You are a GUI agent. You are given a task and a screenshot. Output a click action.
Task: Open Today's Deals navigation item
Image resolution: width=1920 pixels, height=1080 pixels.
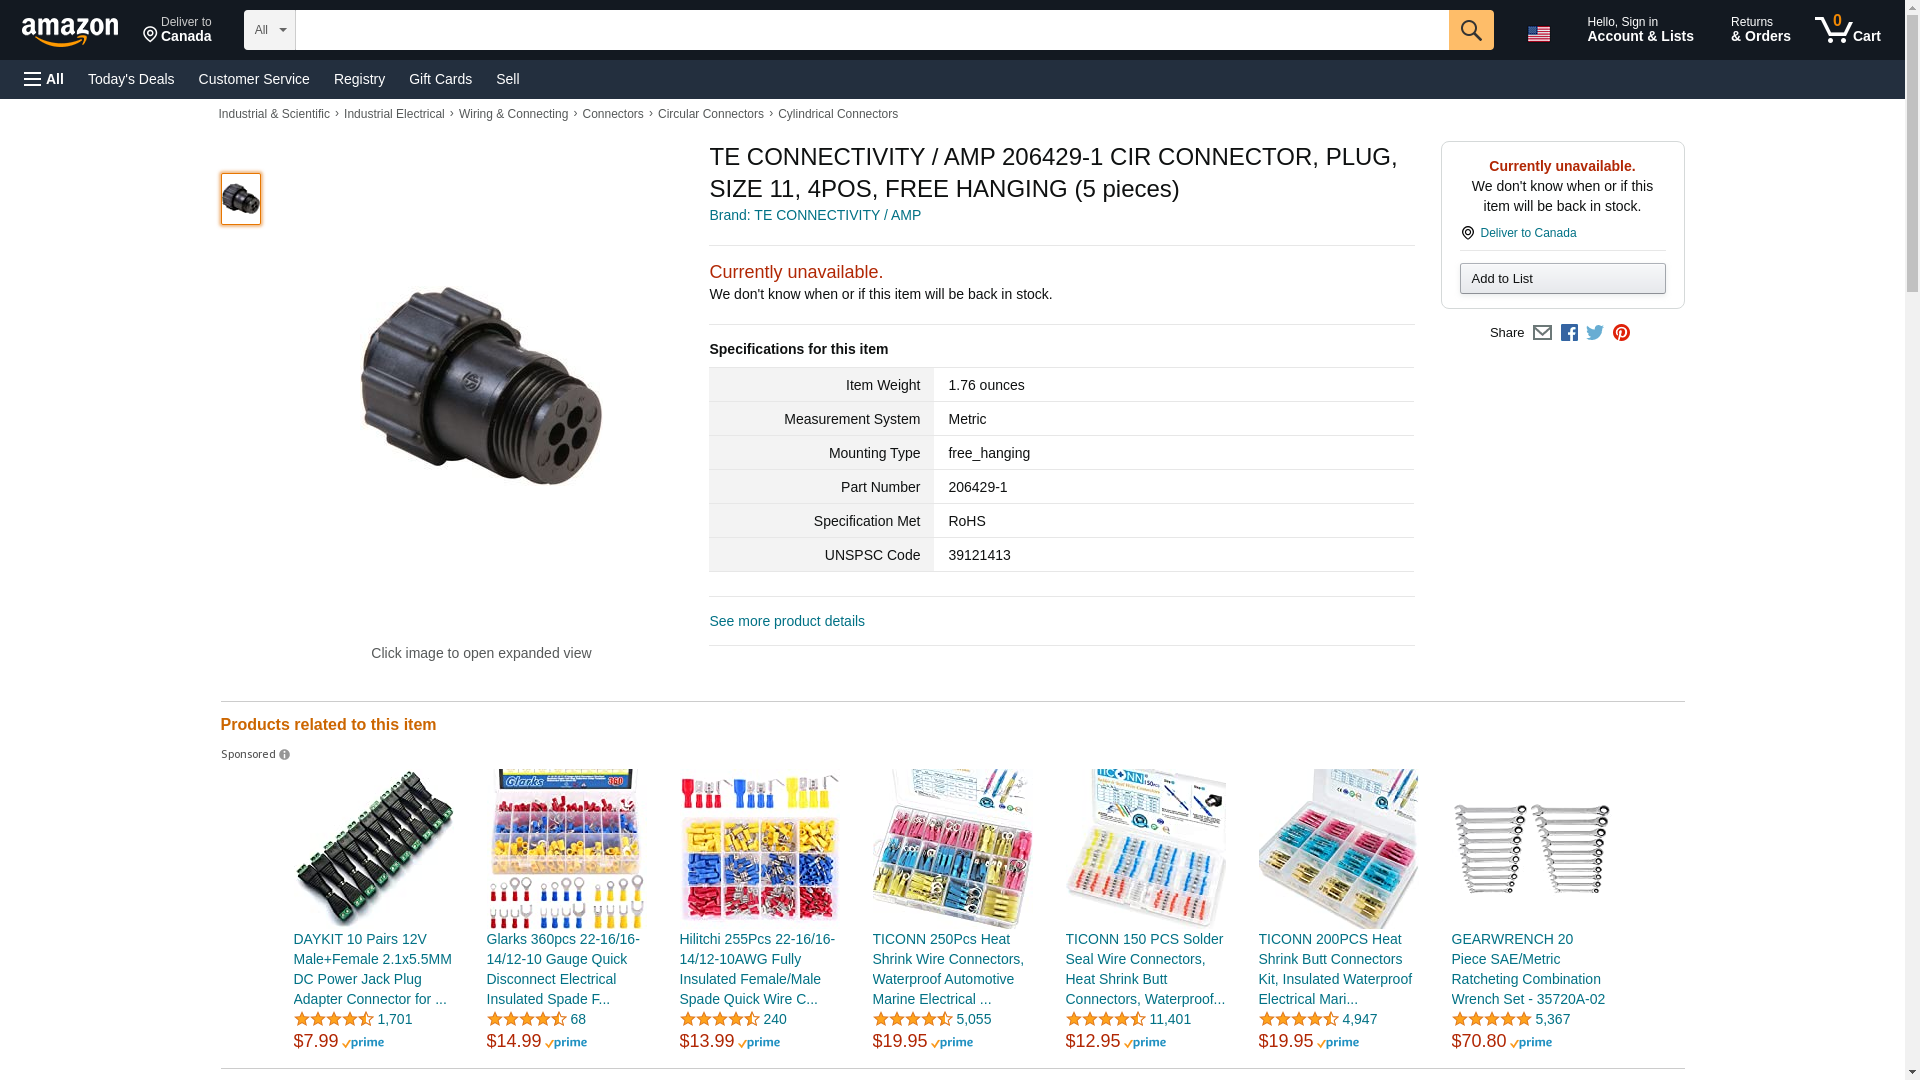coord(131,79)
